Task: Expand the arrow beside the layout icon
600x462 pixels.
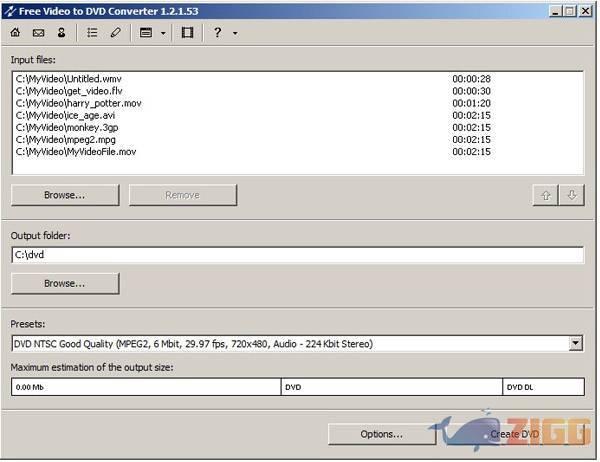Action: click(163, 33)
